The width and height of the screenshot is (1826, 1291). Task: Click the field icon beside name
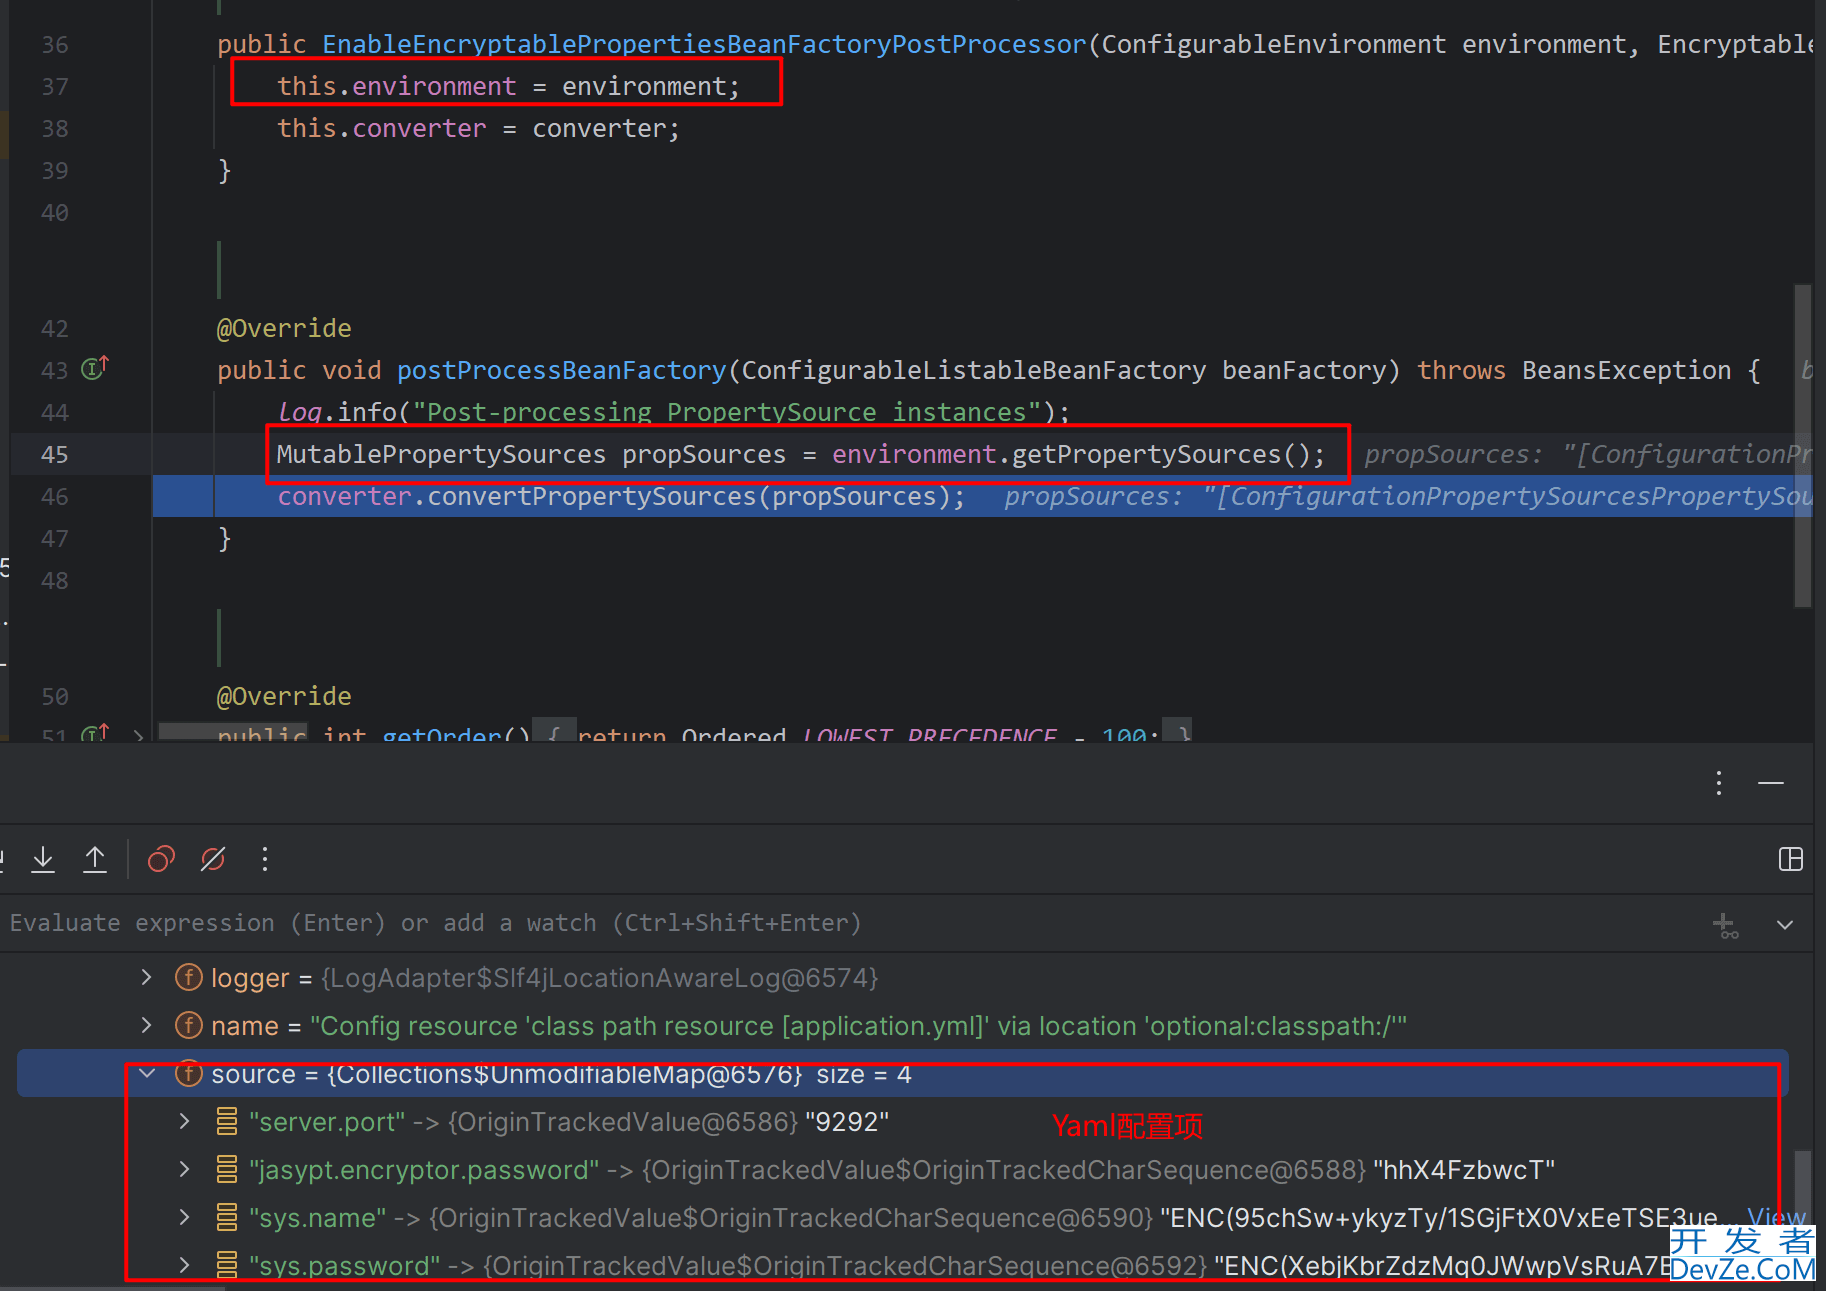[189, 1025]
